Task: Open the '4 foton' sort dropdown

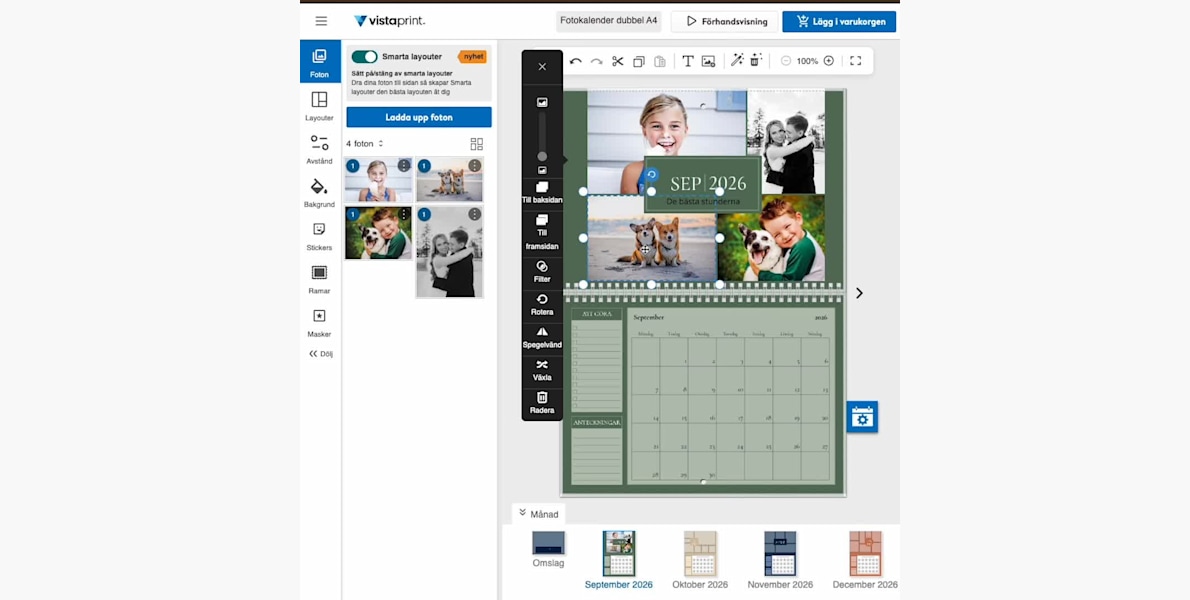Action: click(365, 144)
